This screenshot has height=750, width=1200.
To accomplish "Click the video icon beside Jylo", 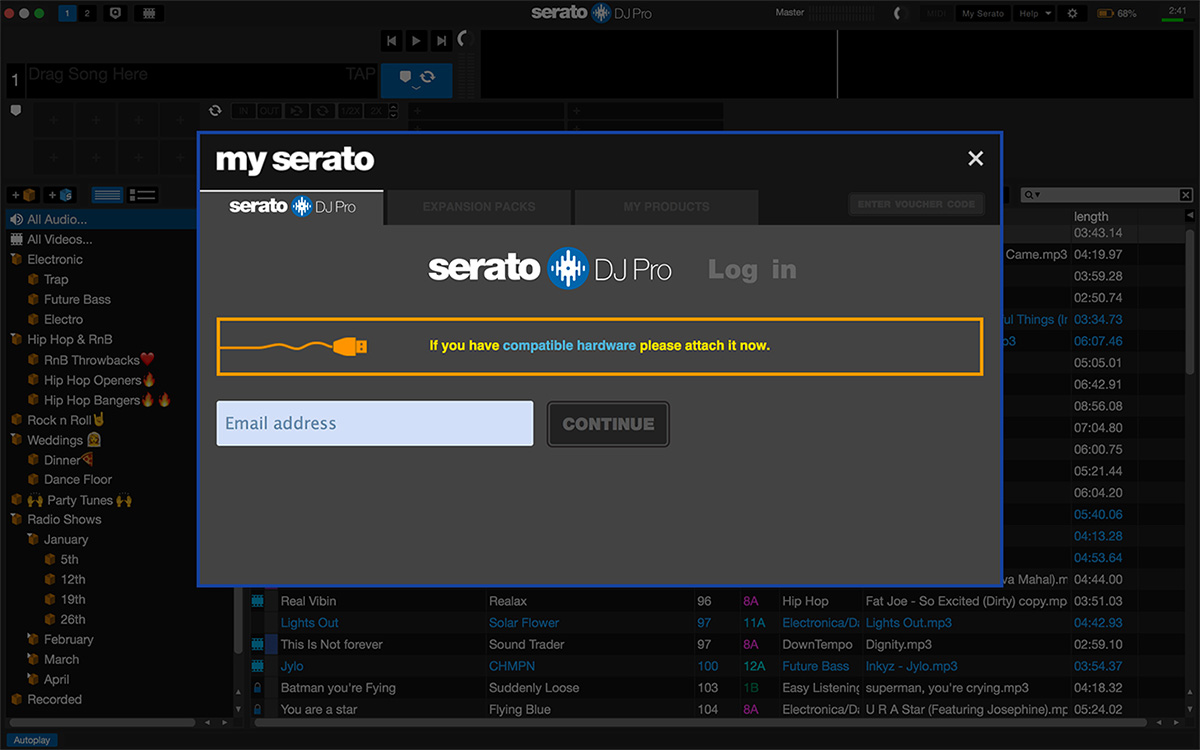I will coord(257,666).
